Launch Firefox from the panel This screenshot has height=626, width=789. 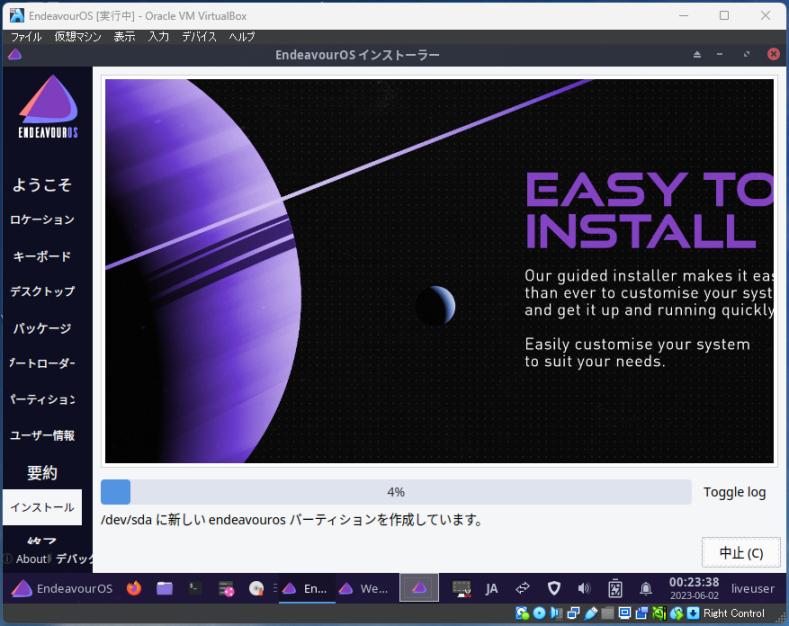tap(134, 588)
